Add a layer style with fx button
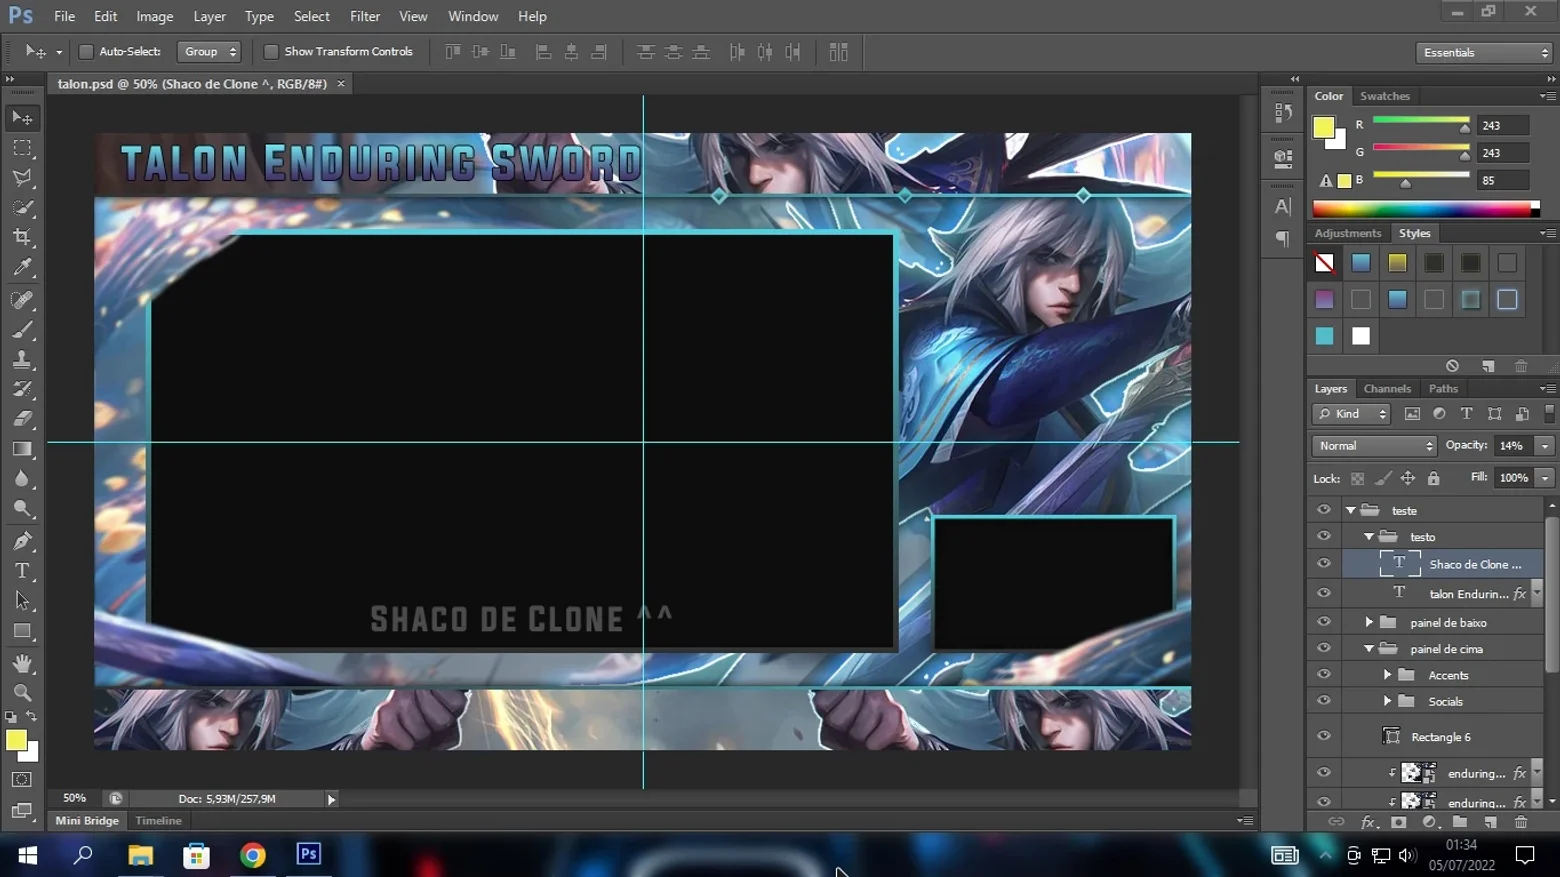 click(x=1368, y=822)
